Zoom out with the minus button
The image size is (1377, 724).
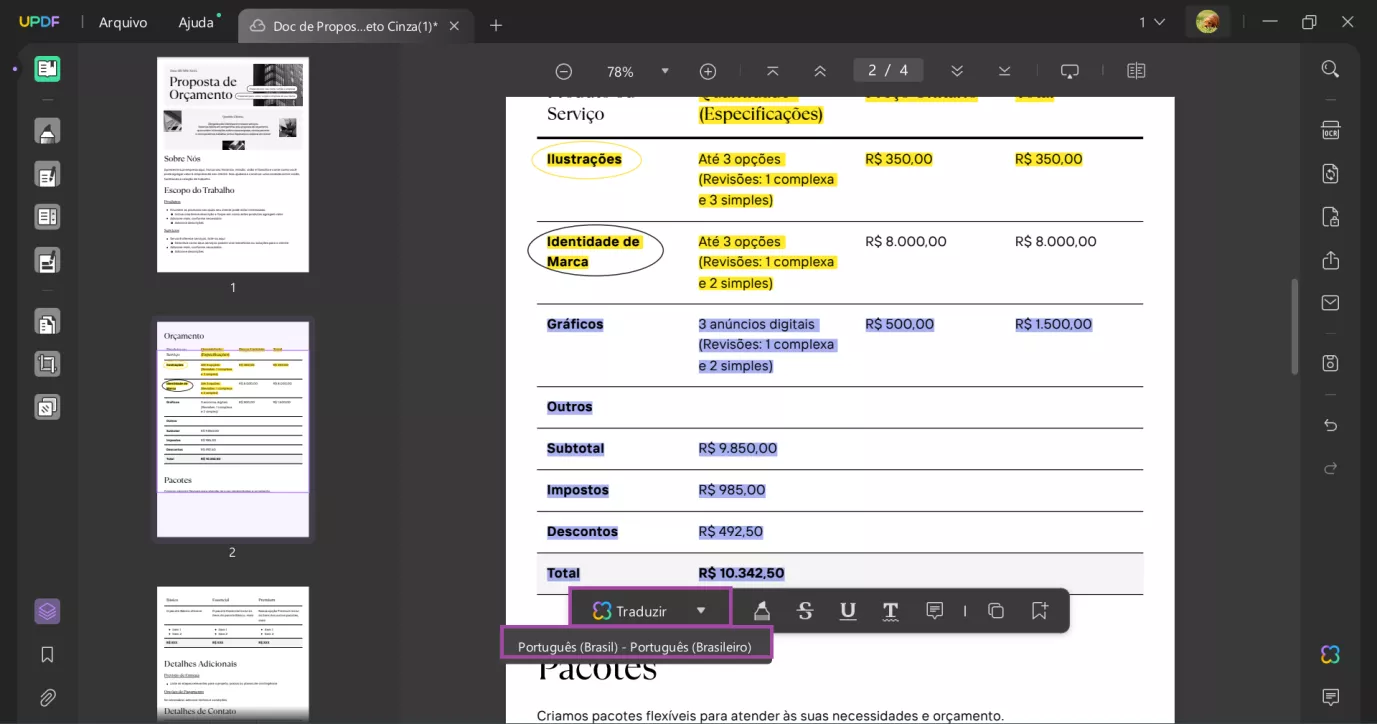[x=564, y=71]
